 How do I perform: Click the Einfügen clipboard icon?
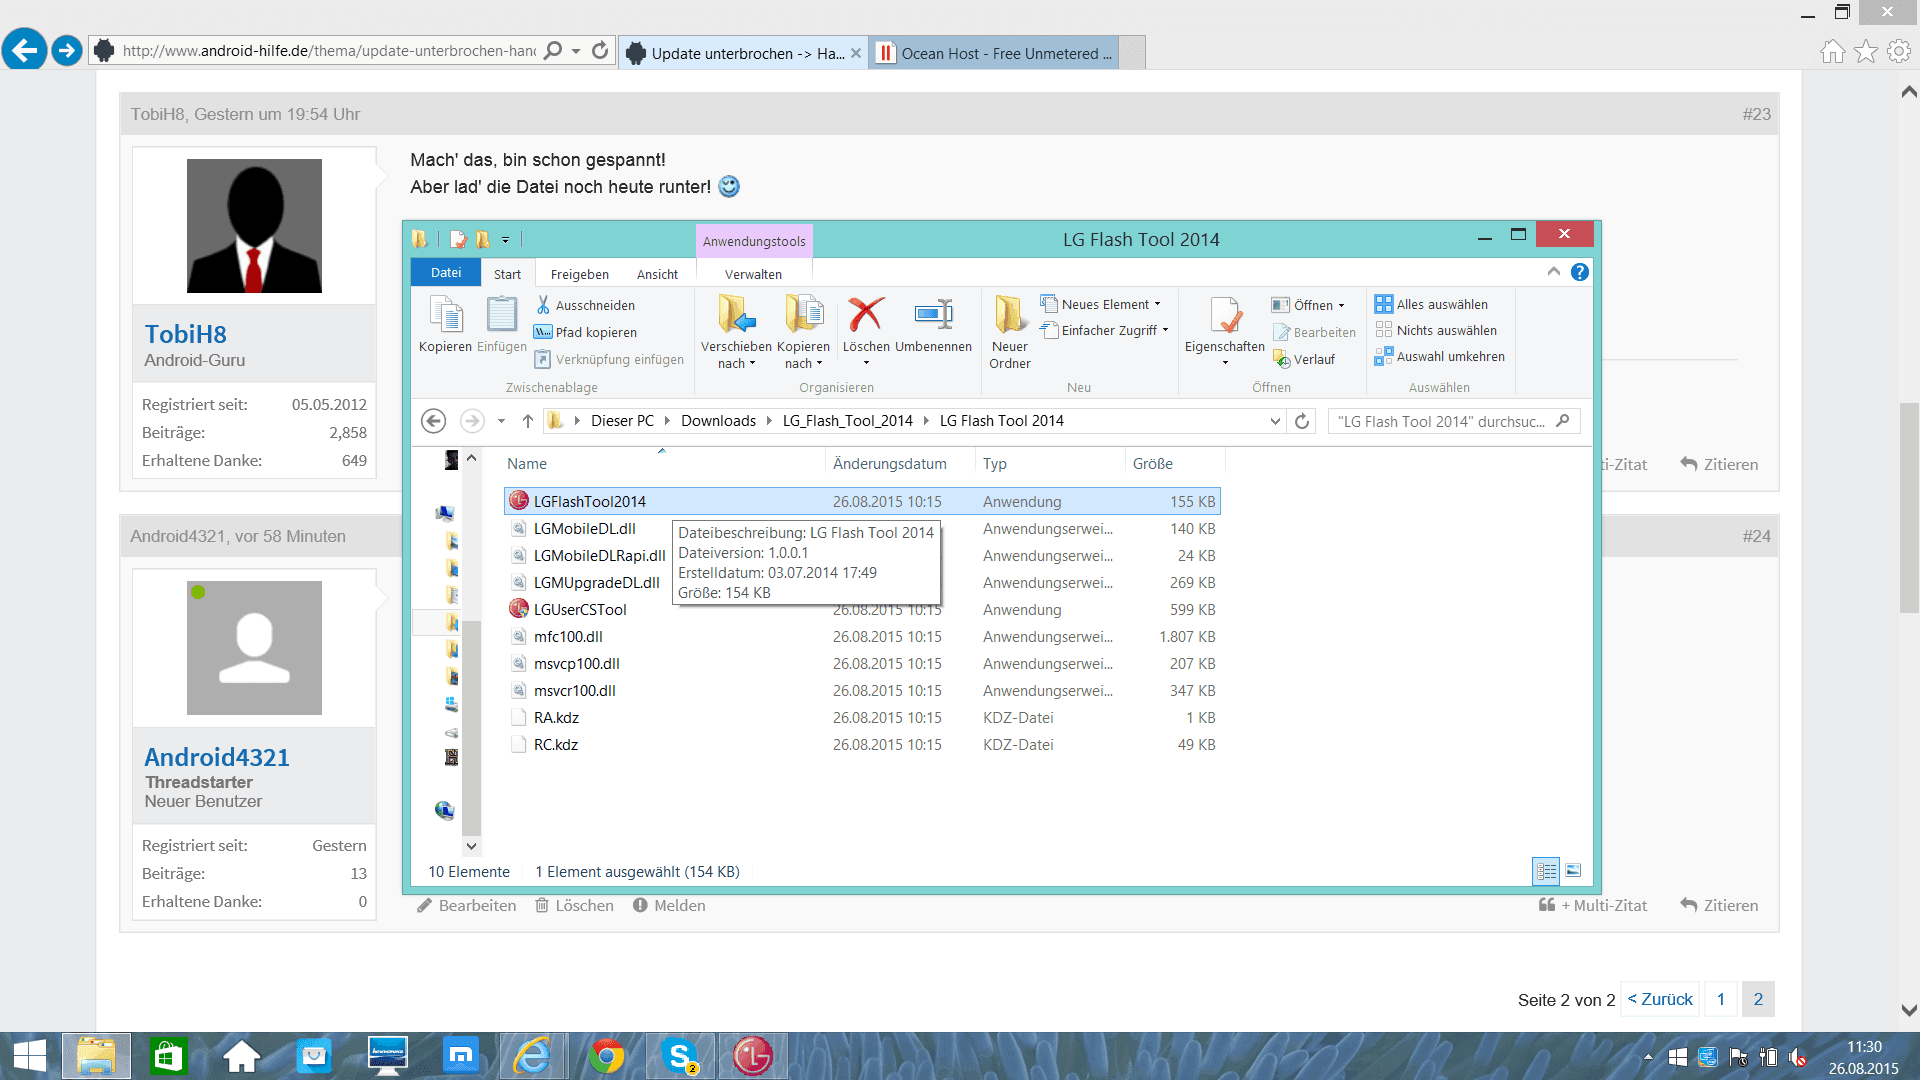click(x=501, y=323)
